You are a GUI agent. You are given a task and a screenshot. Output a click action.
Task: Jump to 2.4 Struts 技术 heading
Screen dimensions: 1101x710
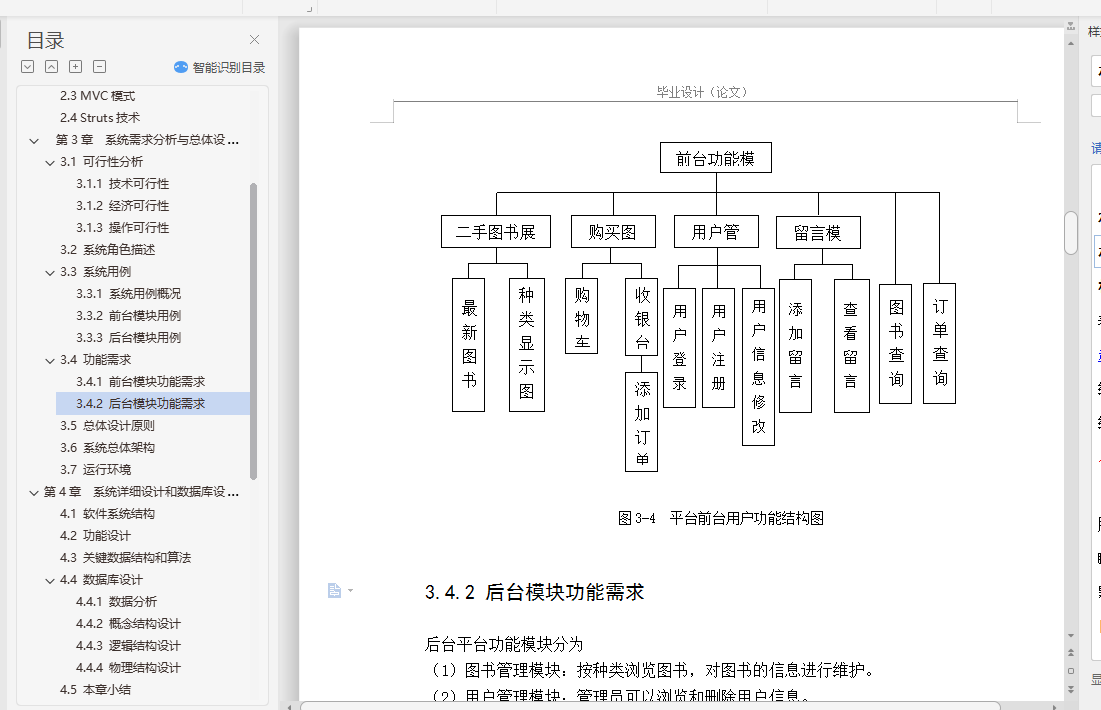coord(100,117)
